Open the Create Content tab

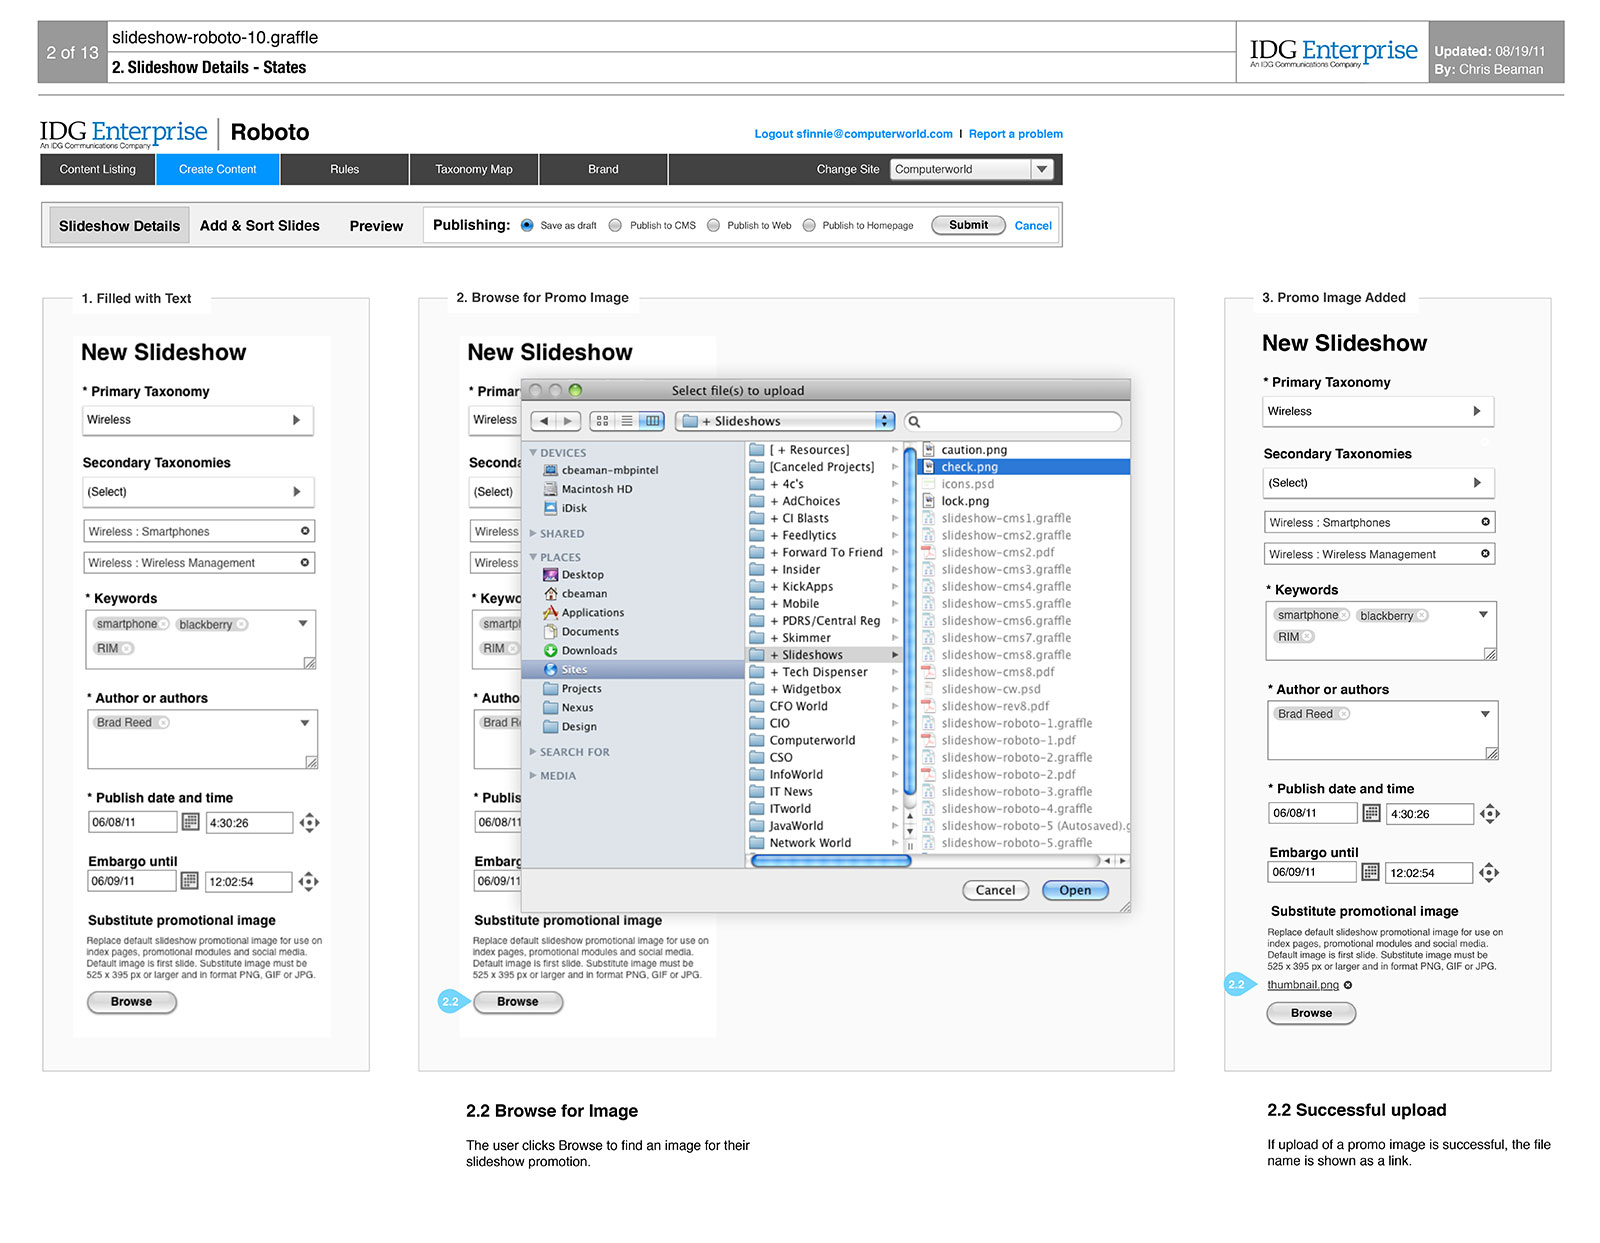click(x=217, y=169)
